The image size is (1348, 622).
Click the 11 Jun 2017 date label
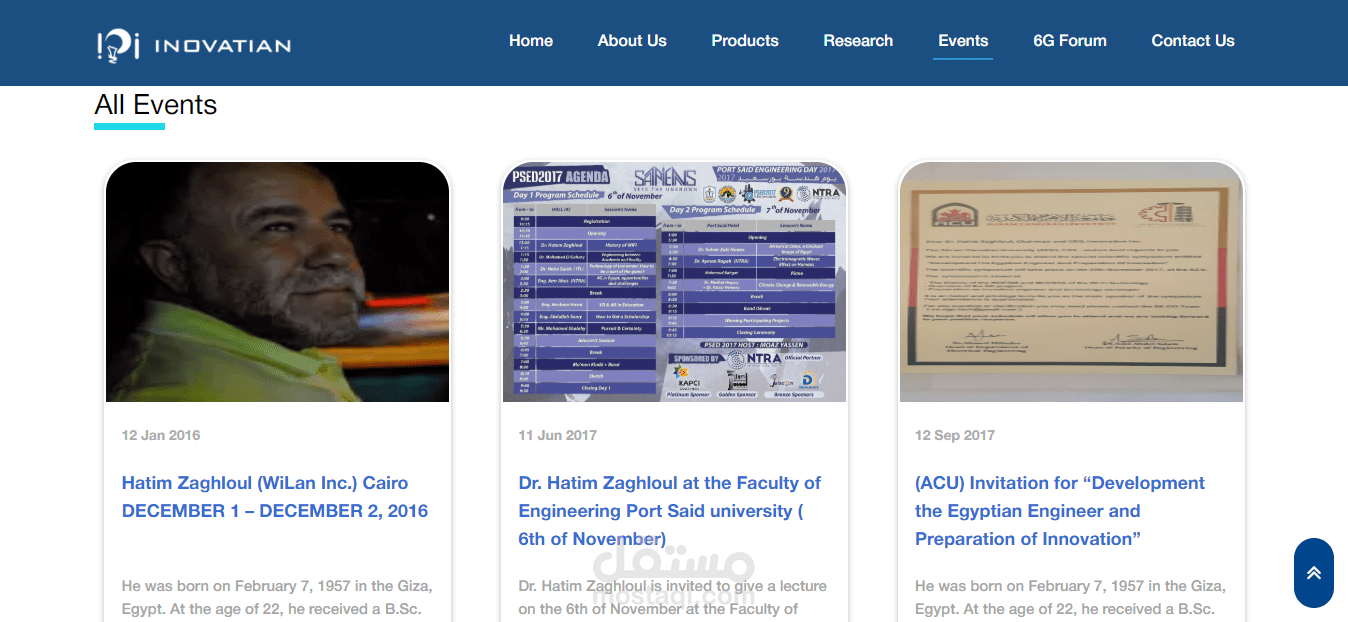[x=558, y=435]
